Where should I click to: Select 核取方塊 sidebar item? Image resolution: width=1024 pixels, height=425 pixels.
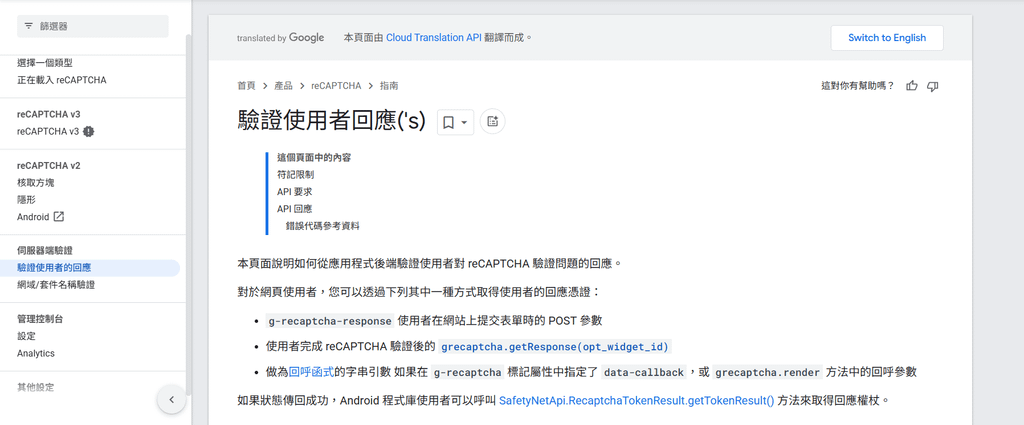[x=35, y=183]
